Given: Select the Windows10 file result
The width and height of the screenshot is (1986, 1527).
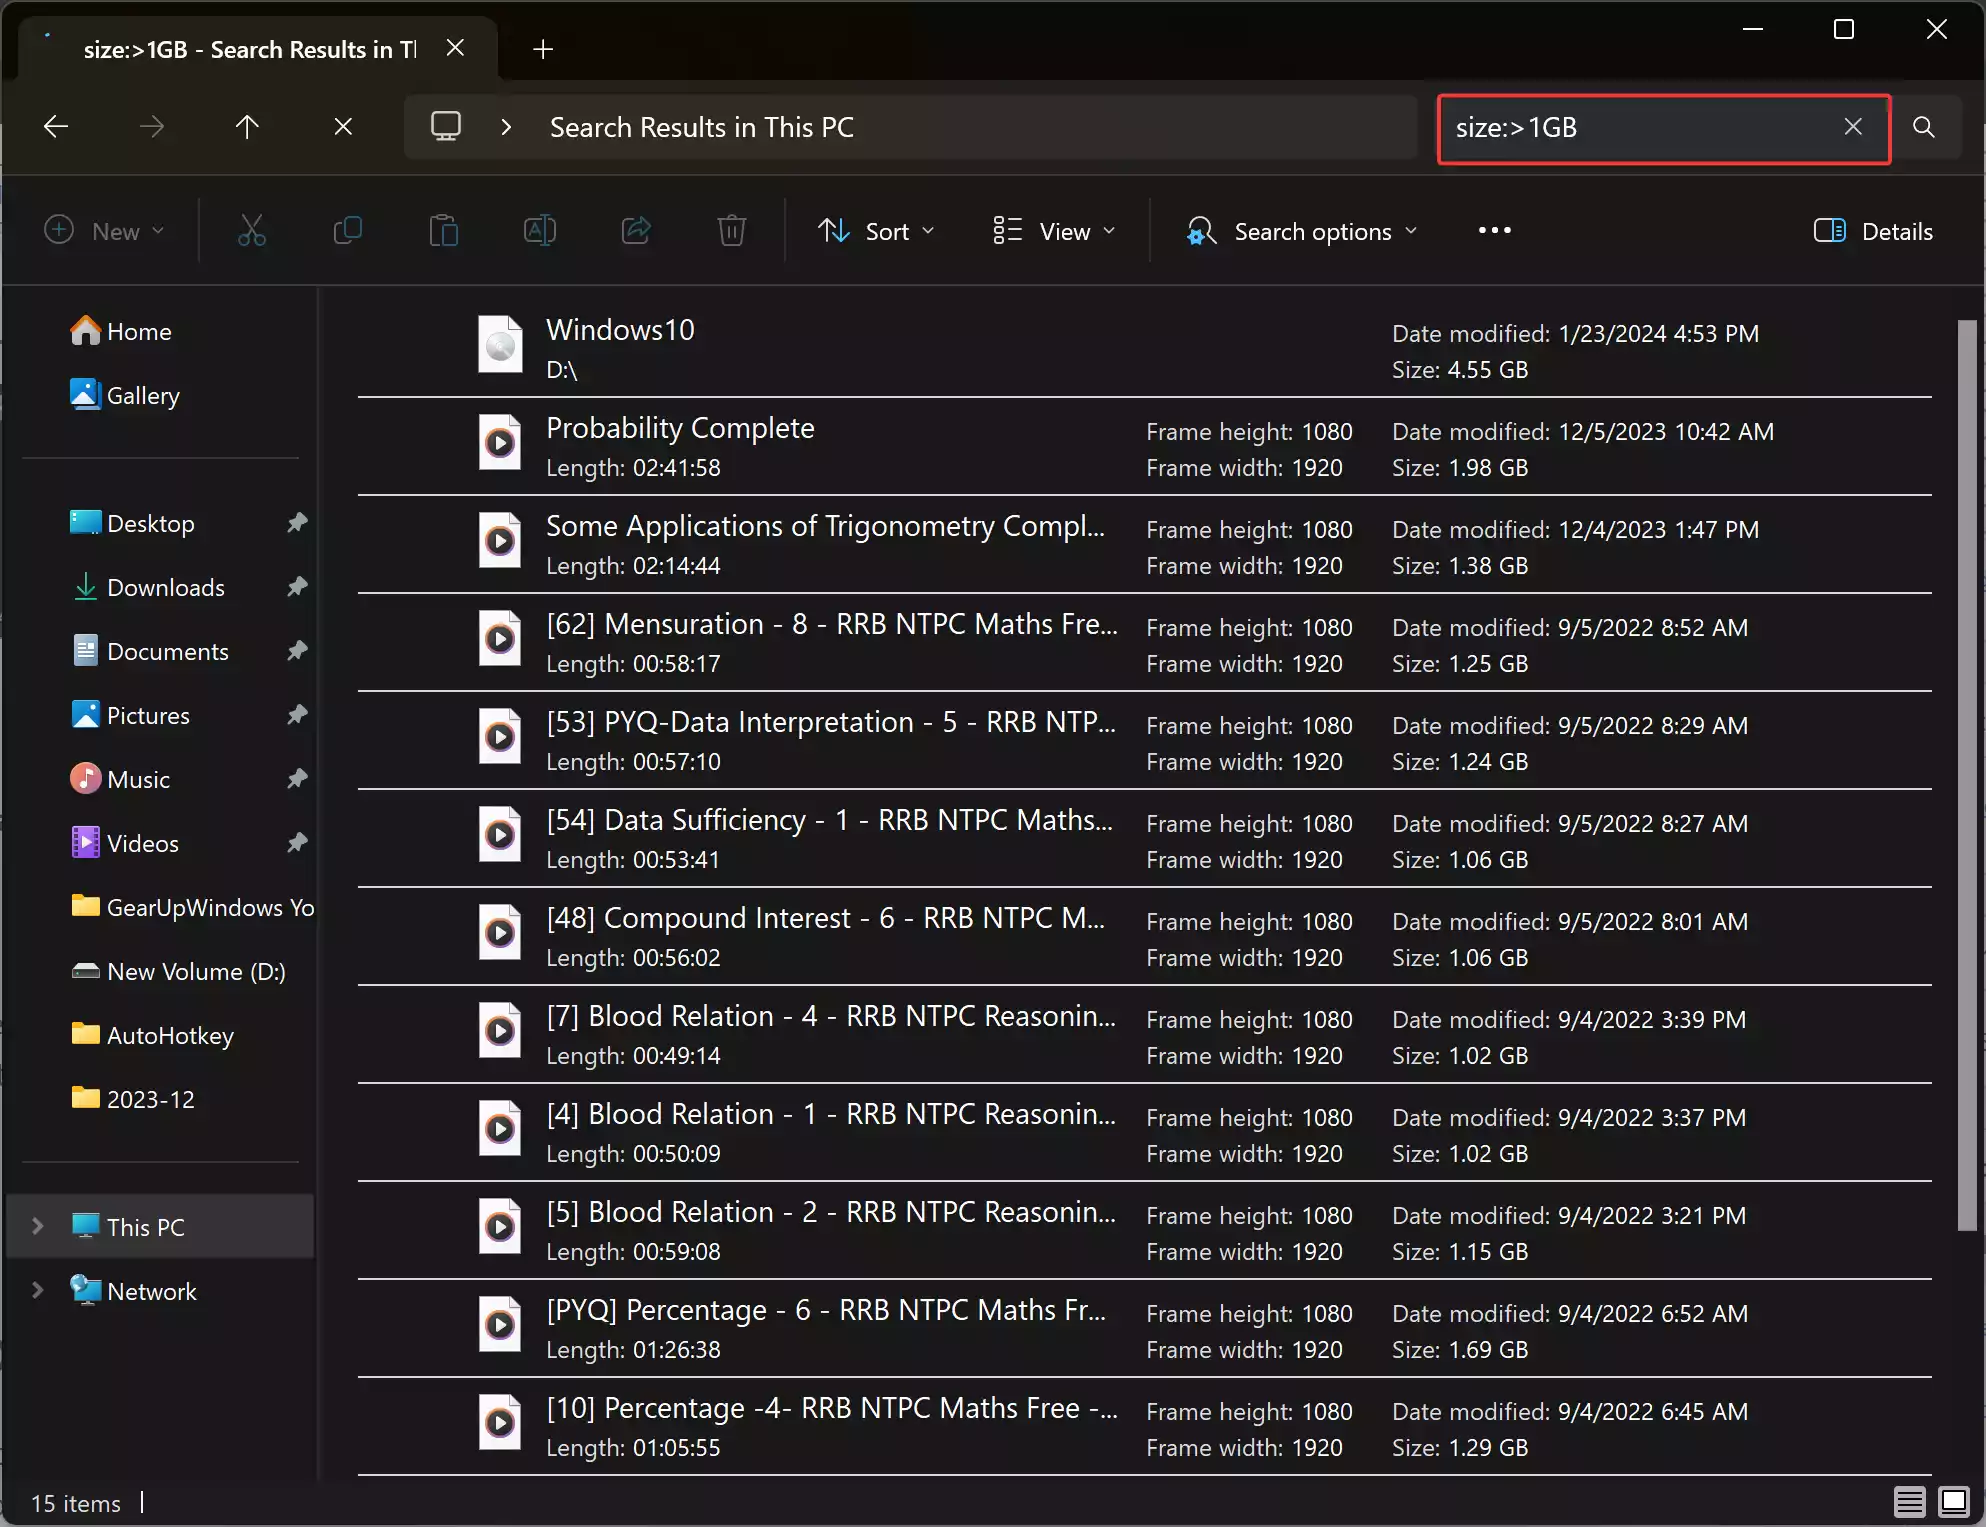Looking at the screenshot, I should (x=620, y=331).
